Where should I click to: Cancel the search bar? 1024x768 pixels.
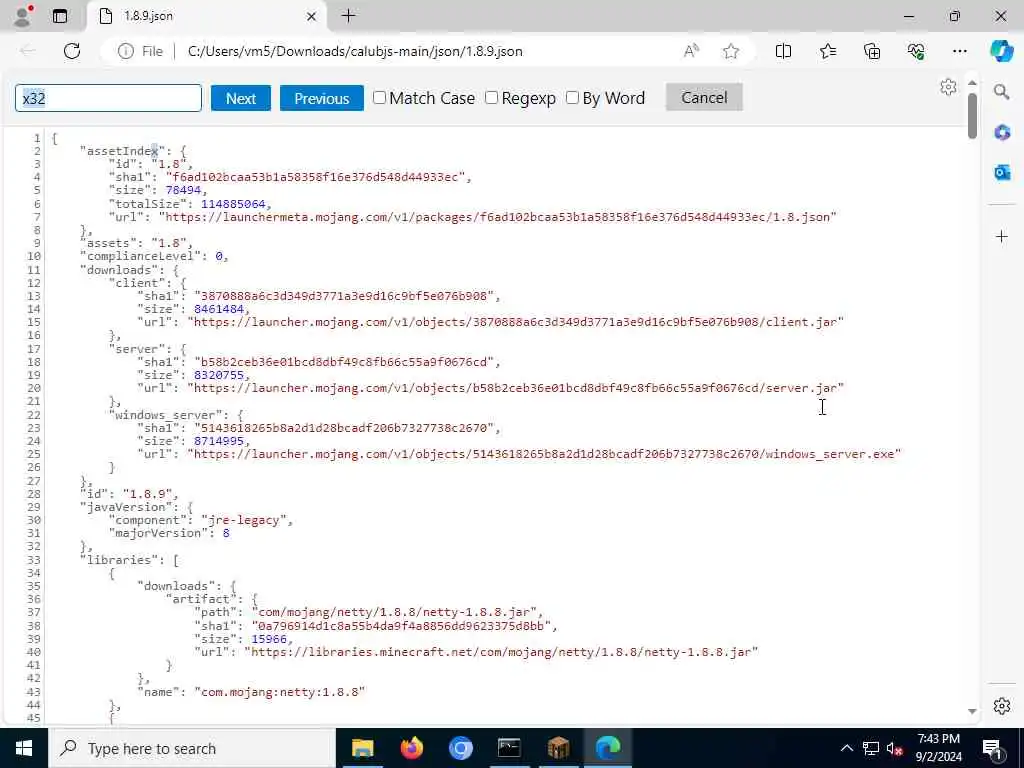(704, 97)
